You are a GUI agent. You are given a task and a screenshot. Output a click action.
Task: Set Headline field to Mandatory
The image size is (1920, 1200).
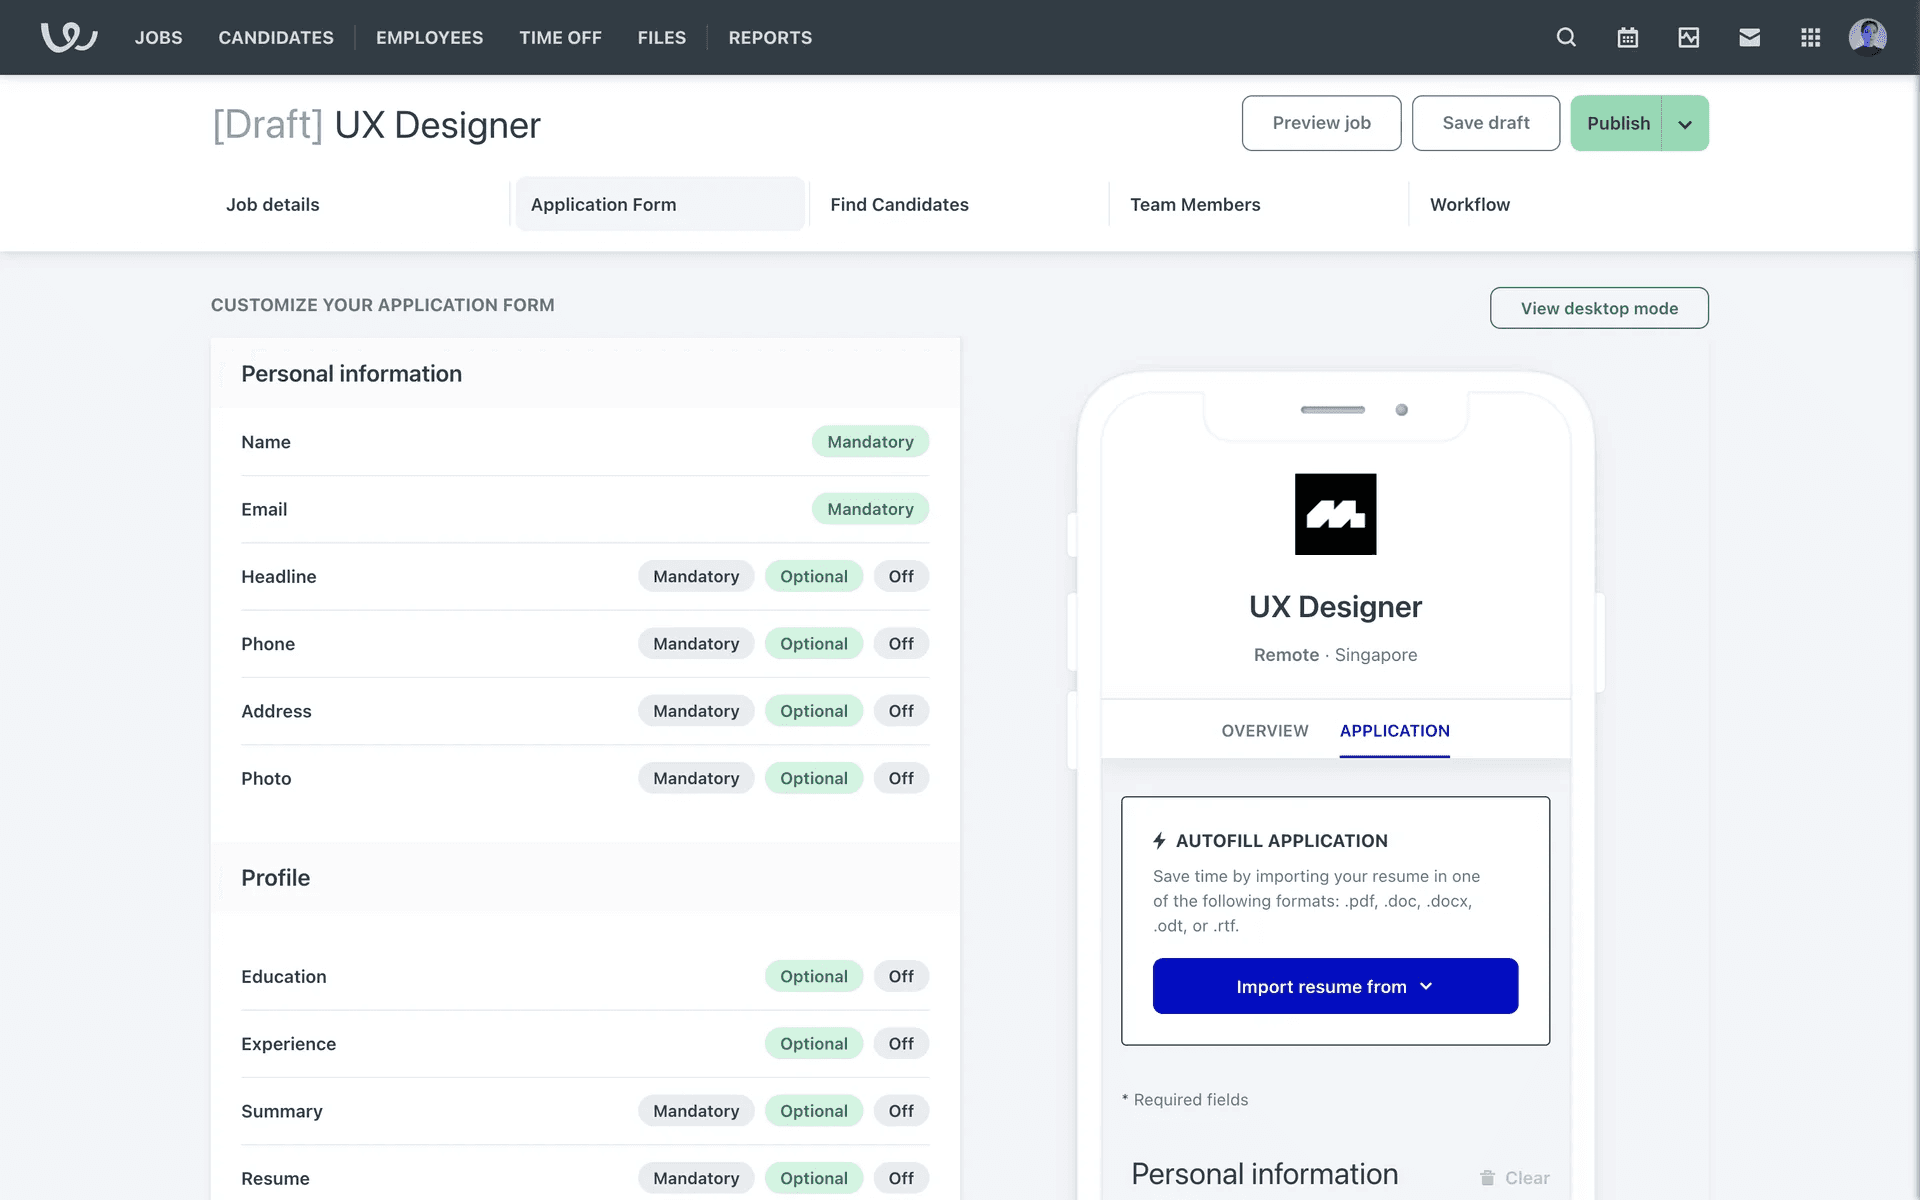coord(696,576)
